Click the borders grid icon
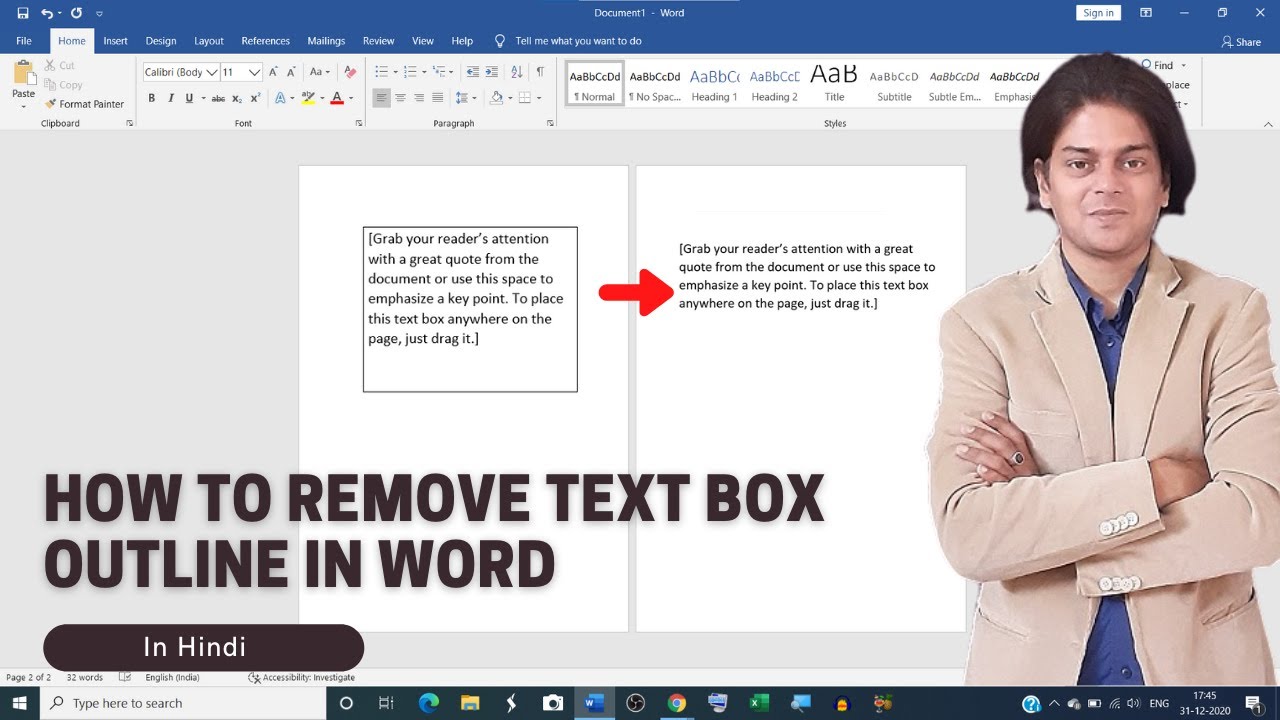The width and height of the screenshot is (1280, 720). (x=524, y=98)
